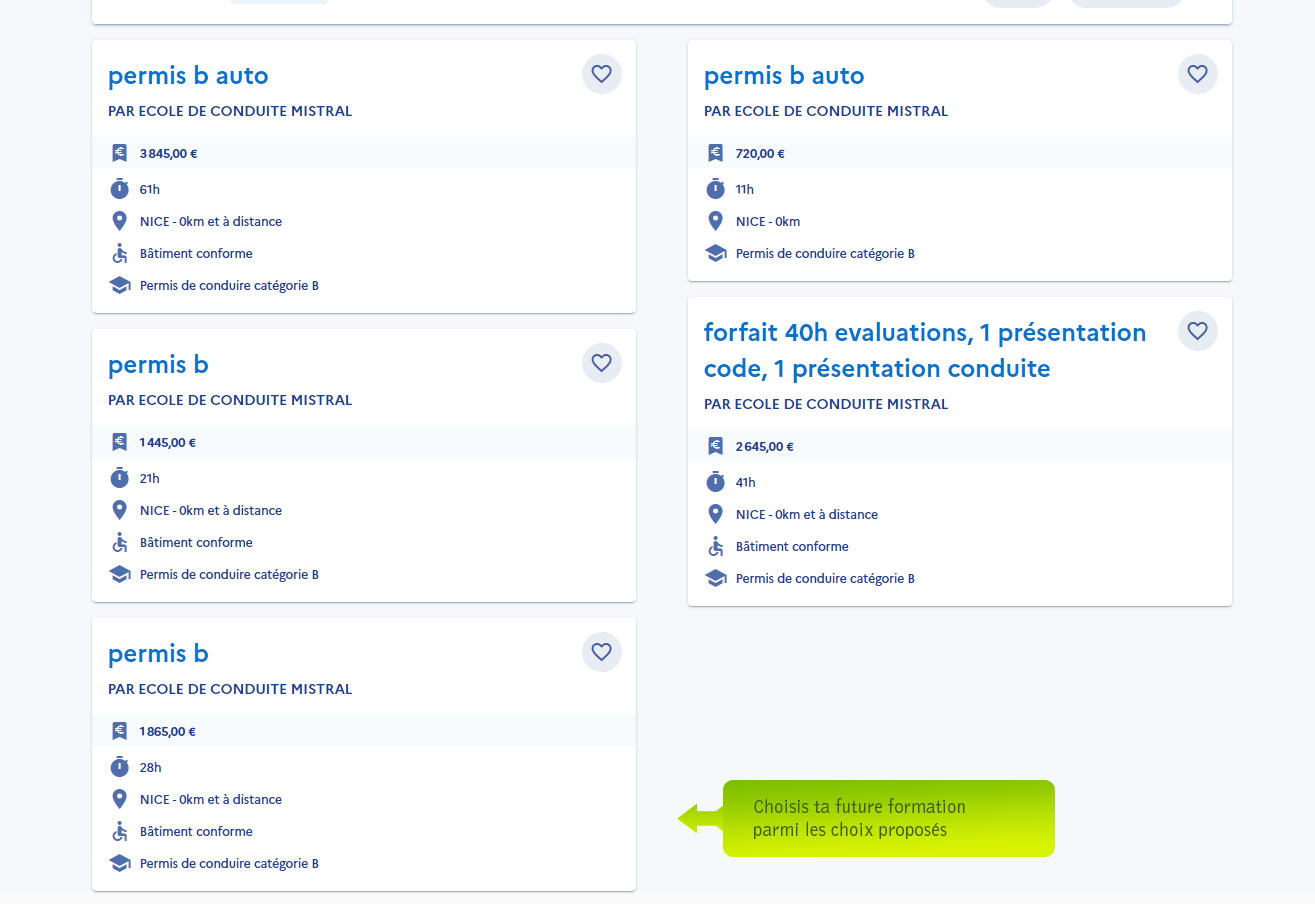Click PAR ECOLE DE CONDUITE MISTRAL in the forfait 40h card

tap(826, 404)
